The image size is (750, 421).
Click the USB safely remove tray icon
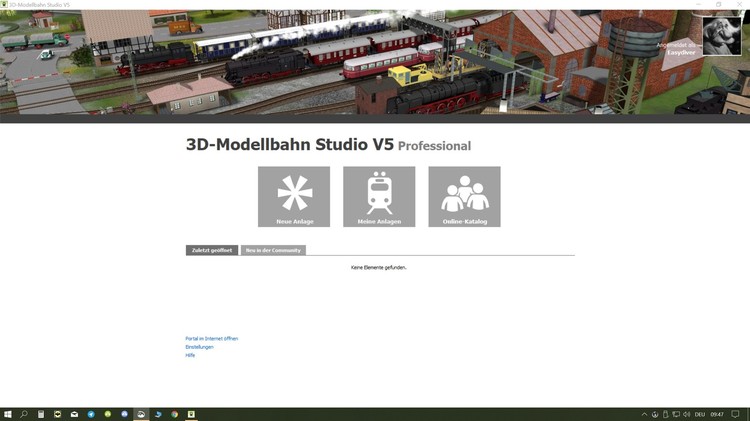pyautogui.click(x=665, y=414)
